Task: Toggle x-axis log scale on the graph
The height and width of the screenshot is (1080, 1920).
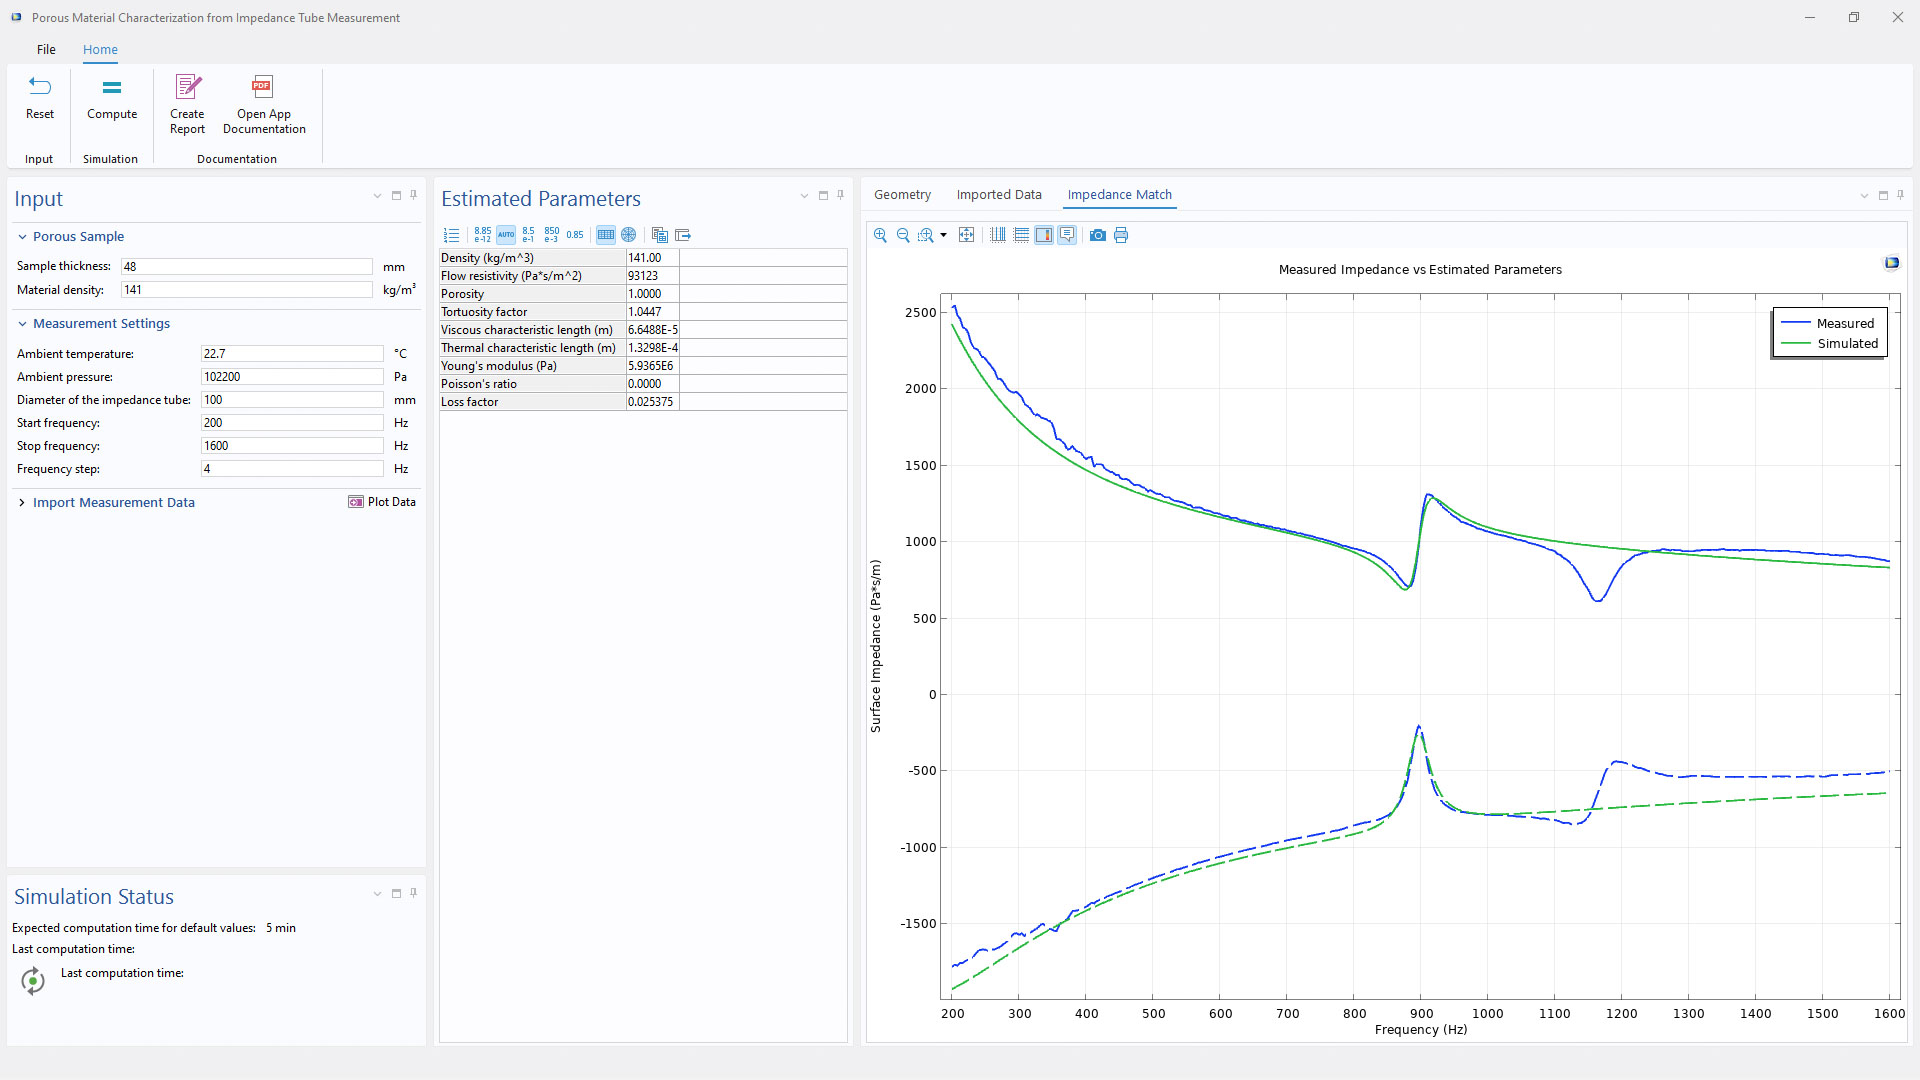Action: [997, 235]
